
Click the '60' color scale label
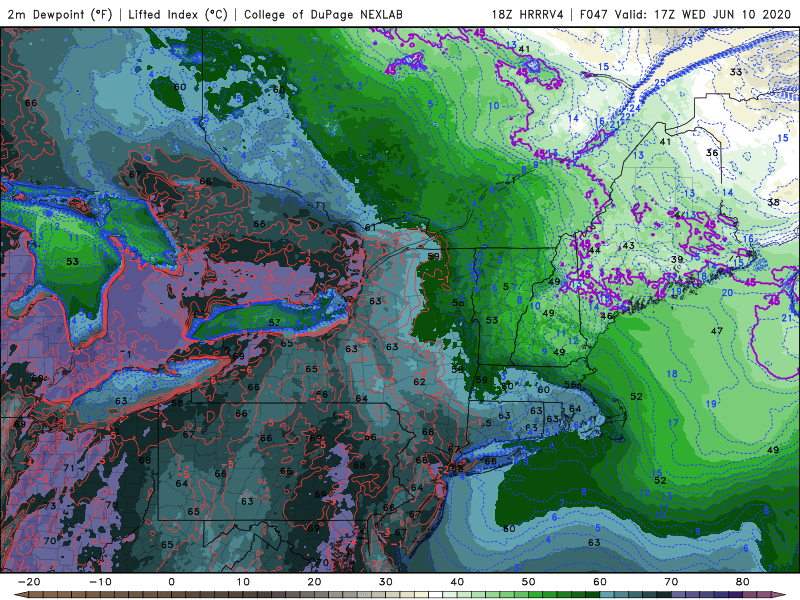(x=600, y=582)
